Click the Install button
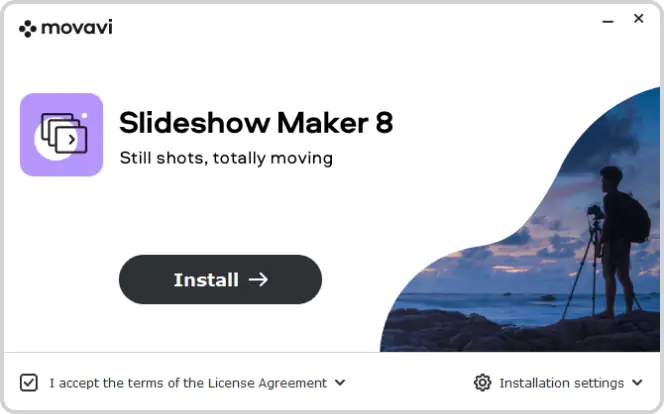The height and width of the screenshot is (414, 664). coord(220,279)
